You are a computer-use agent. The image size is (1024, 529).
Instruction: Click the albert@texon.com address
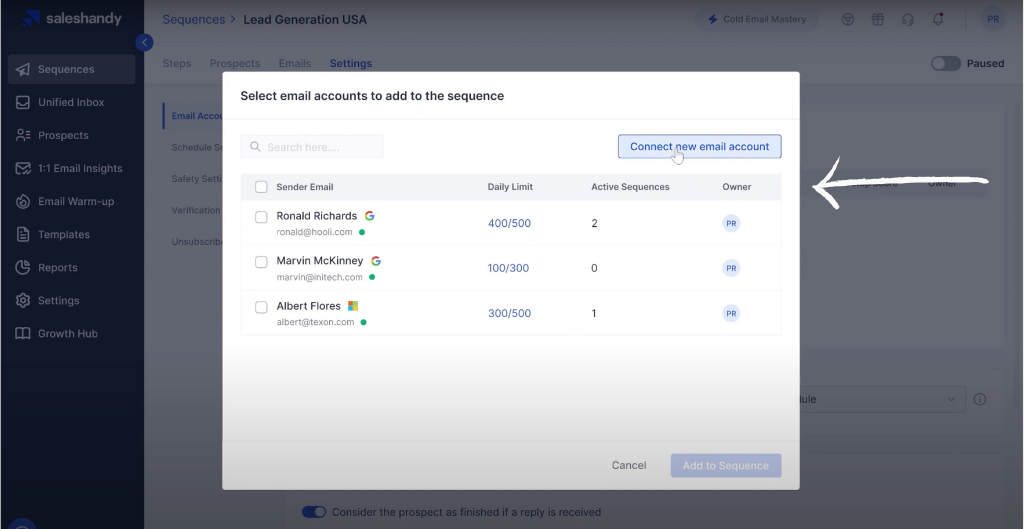click(315, 322)
